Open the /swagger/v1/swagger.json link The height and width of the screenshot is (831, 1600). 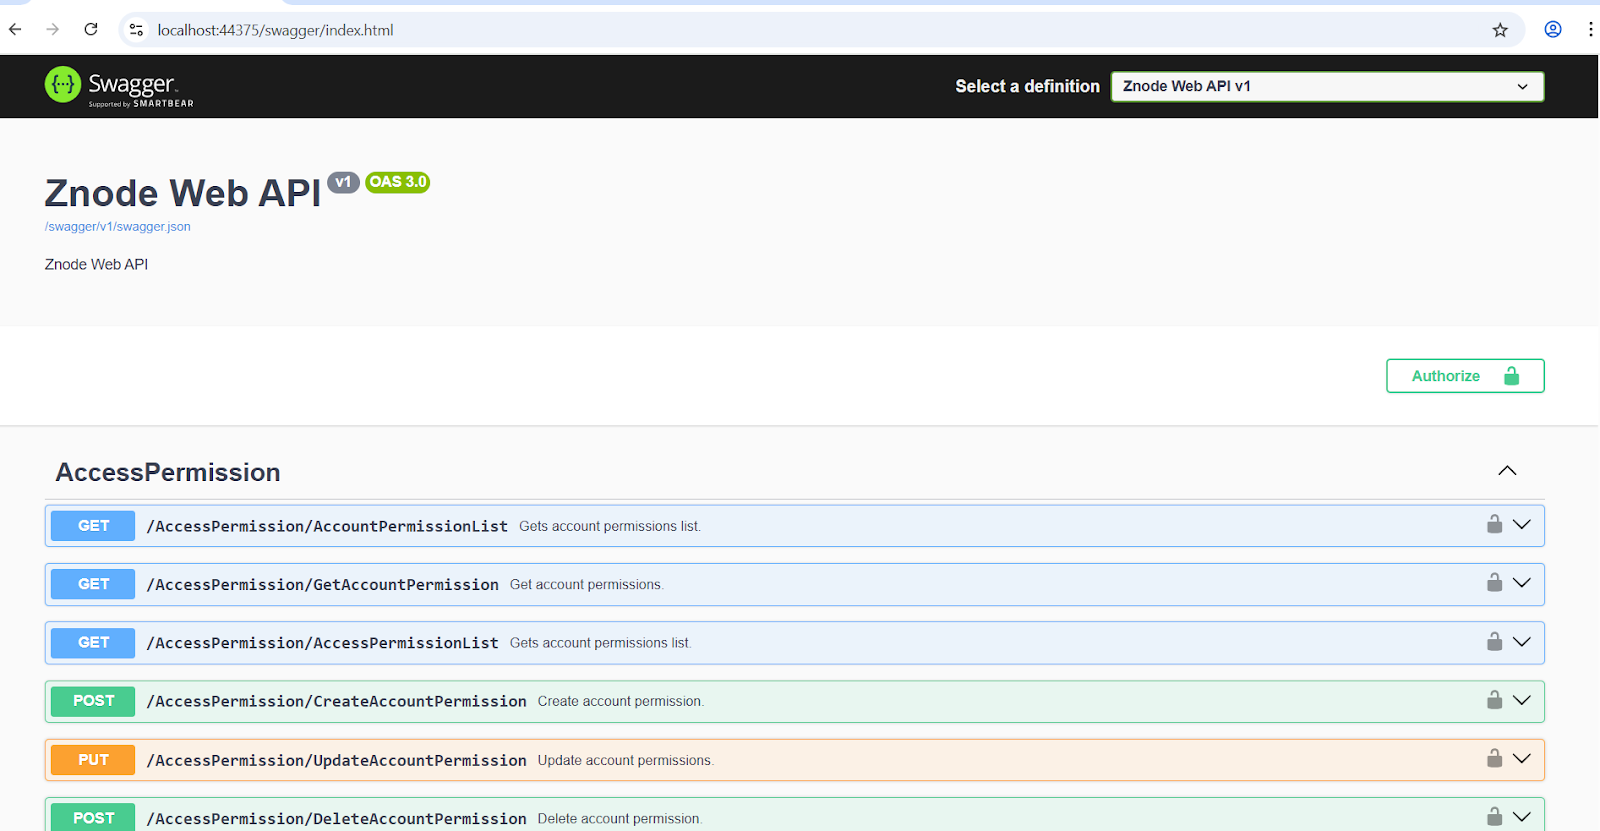[118, 227]
